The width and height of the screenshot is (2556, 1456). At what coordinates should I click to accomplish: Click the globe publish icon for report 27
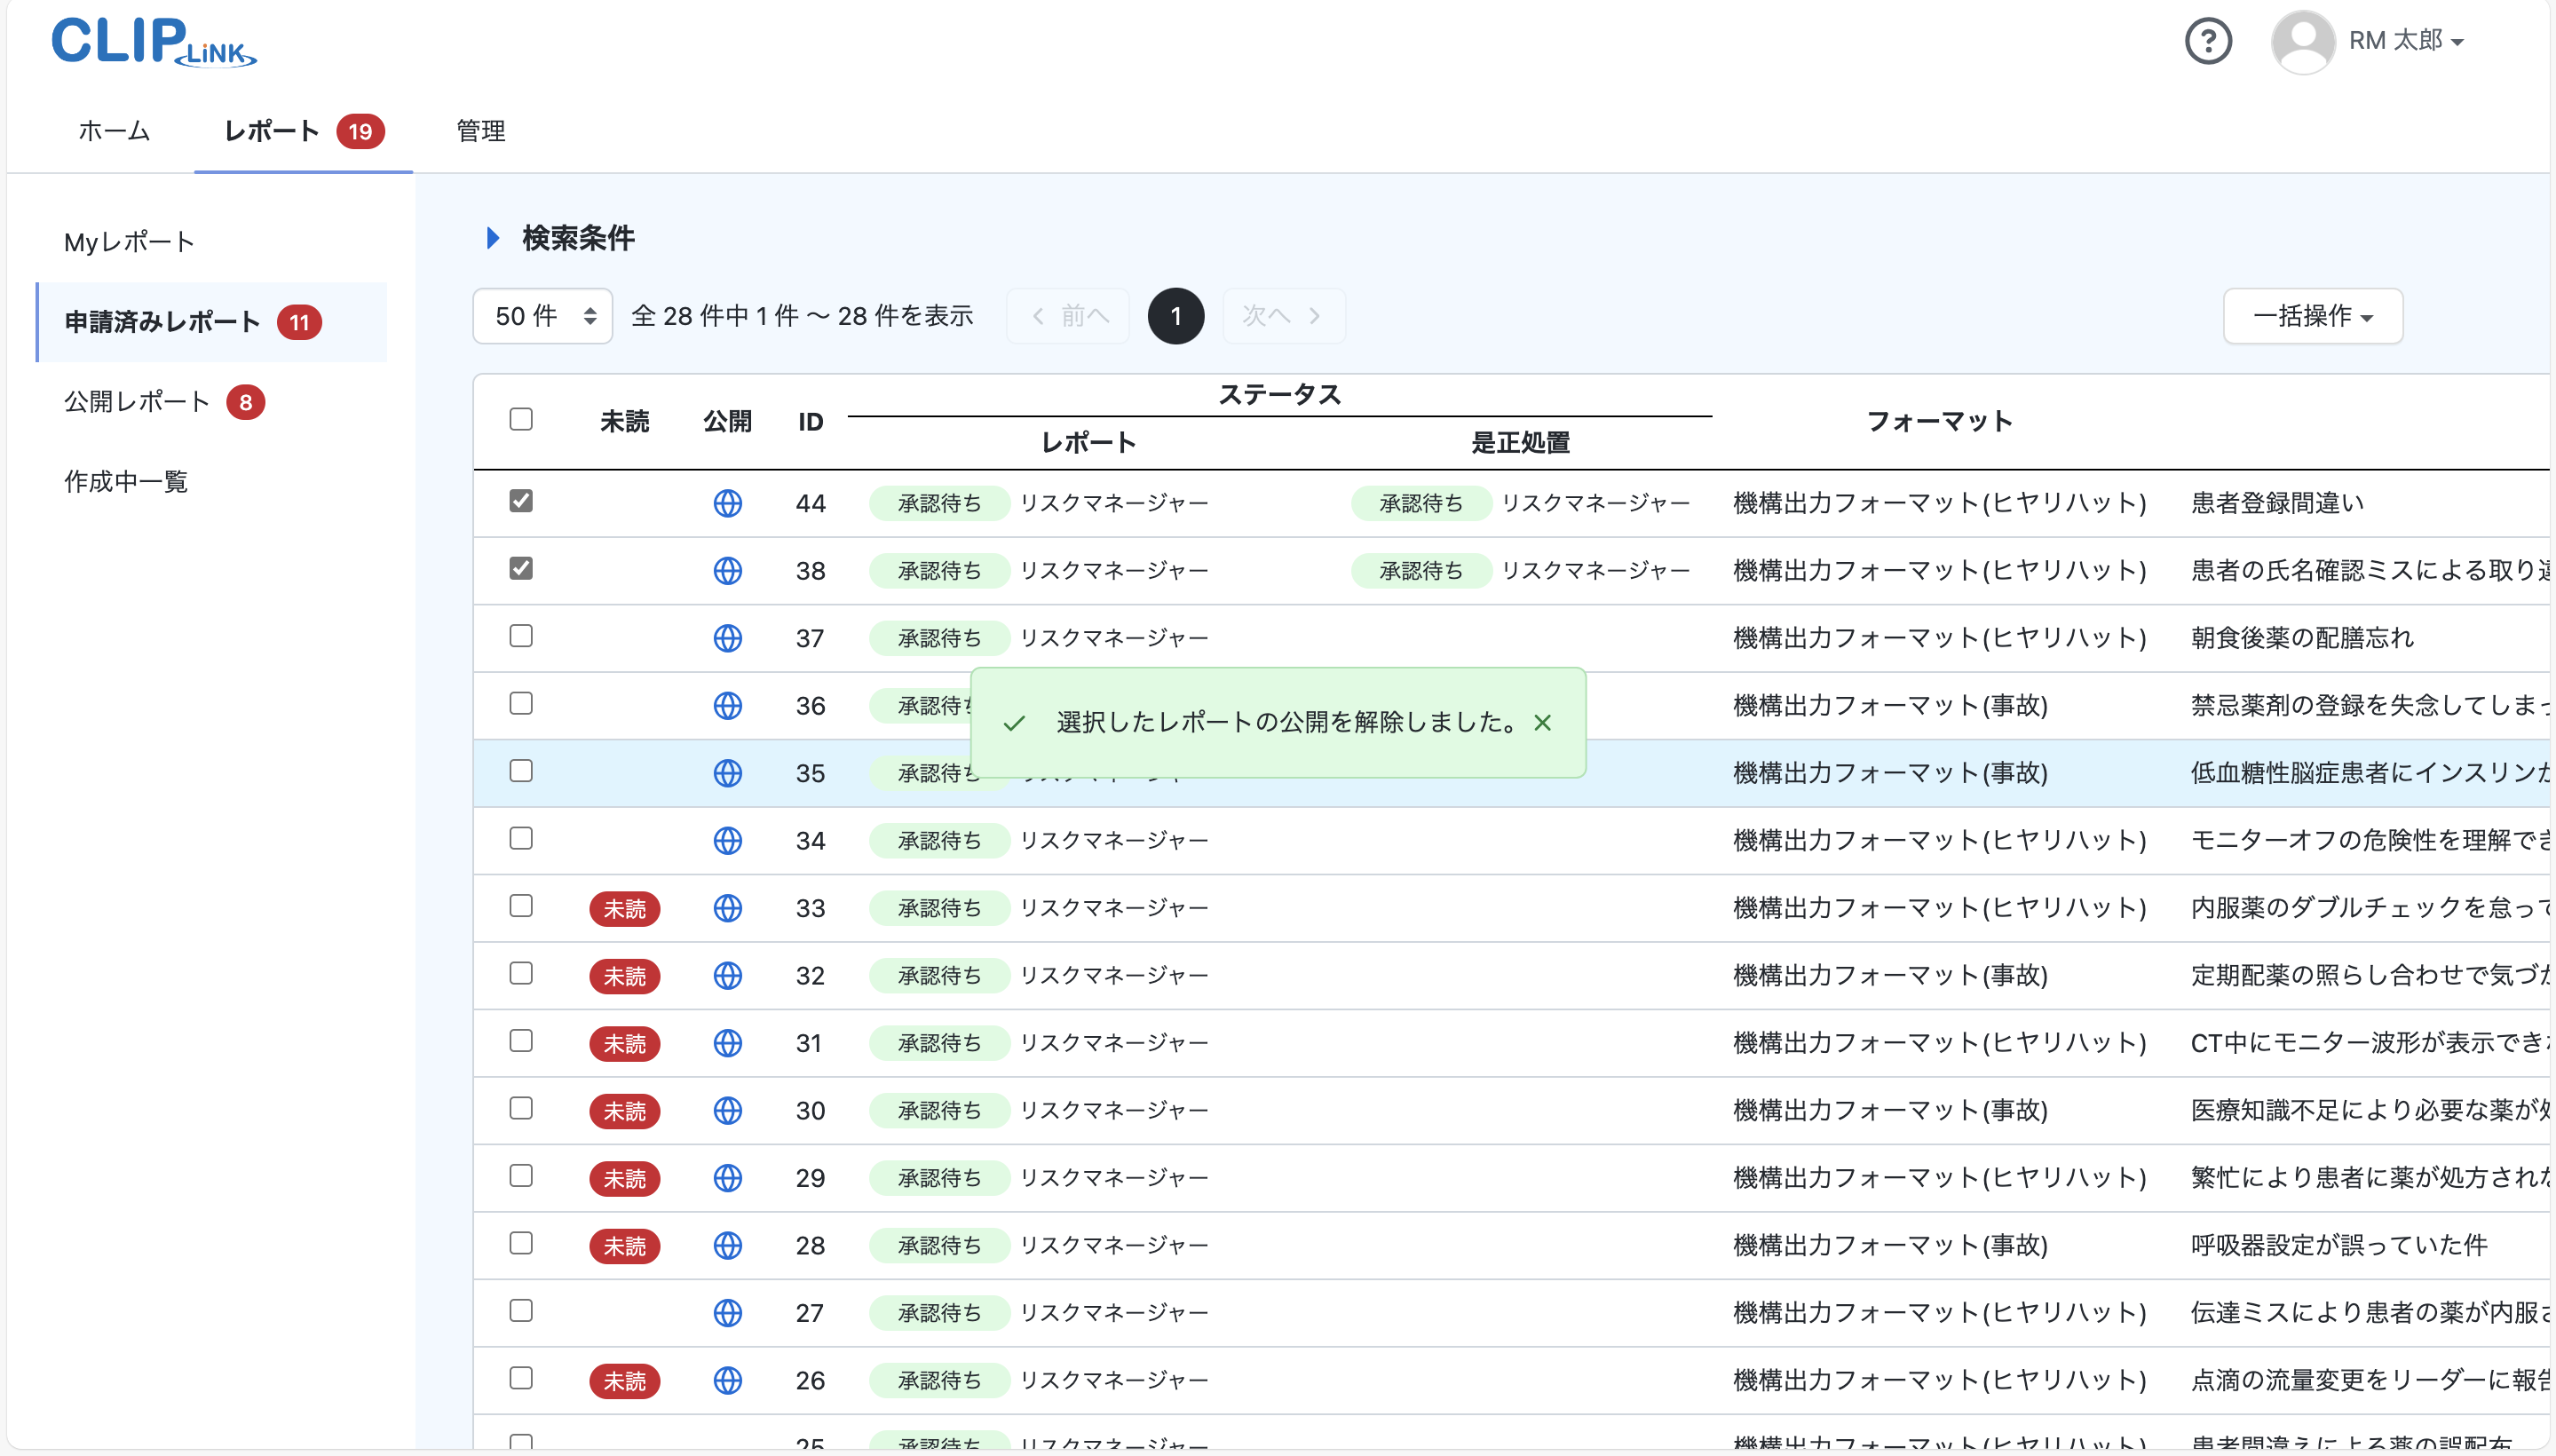point(728,1312)
